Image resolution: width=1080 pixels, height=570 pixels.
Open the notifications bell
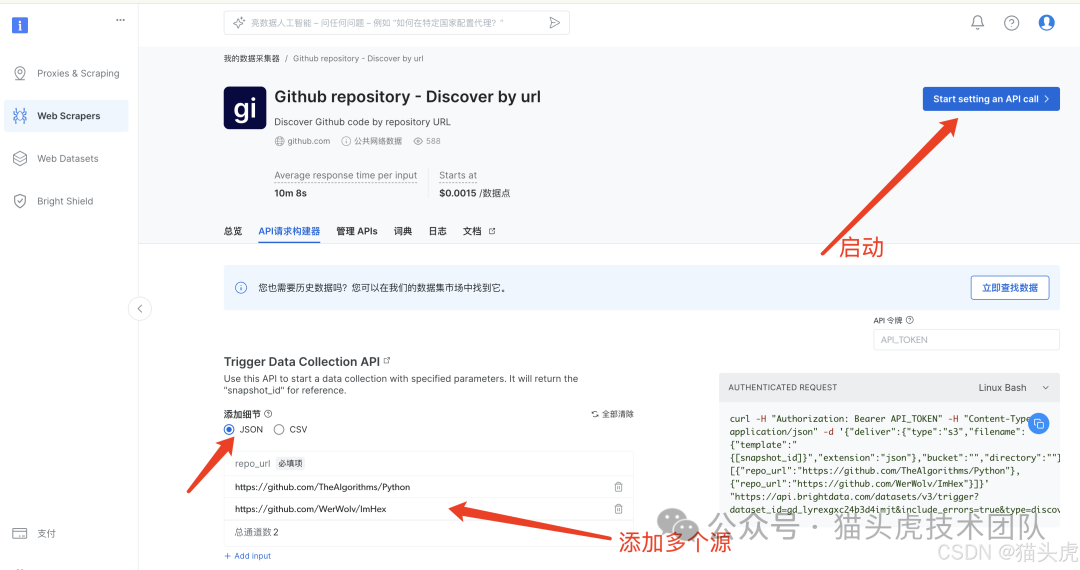click(977, 23)
